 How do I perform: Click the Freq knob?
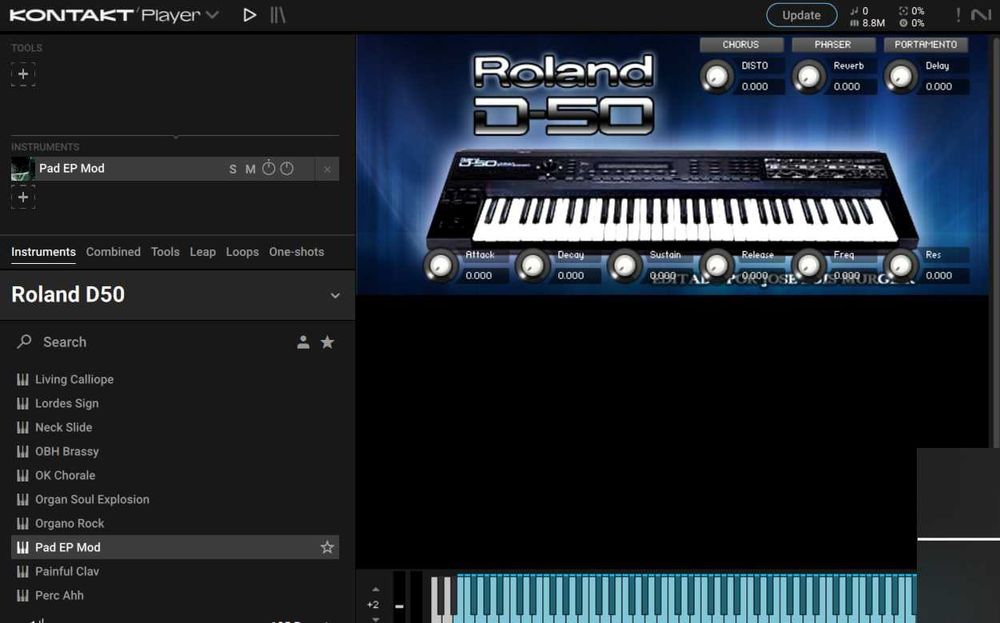809,265
